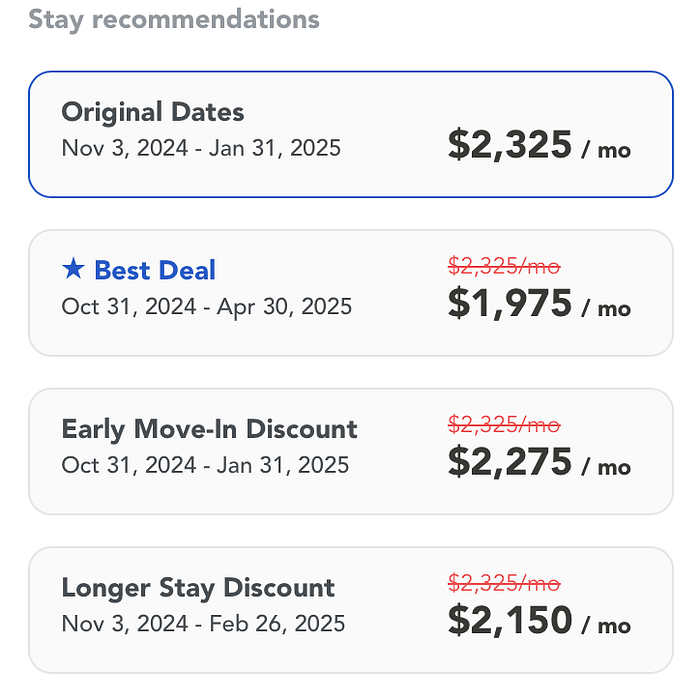This screenshot has height=699, width=700.
Task: Click dates Oct 31, 2024 - Jan 31, 2025
Action: point(205,464)
